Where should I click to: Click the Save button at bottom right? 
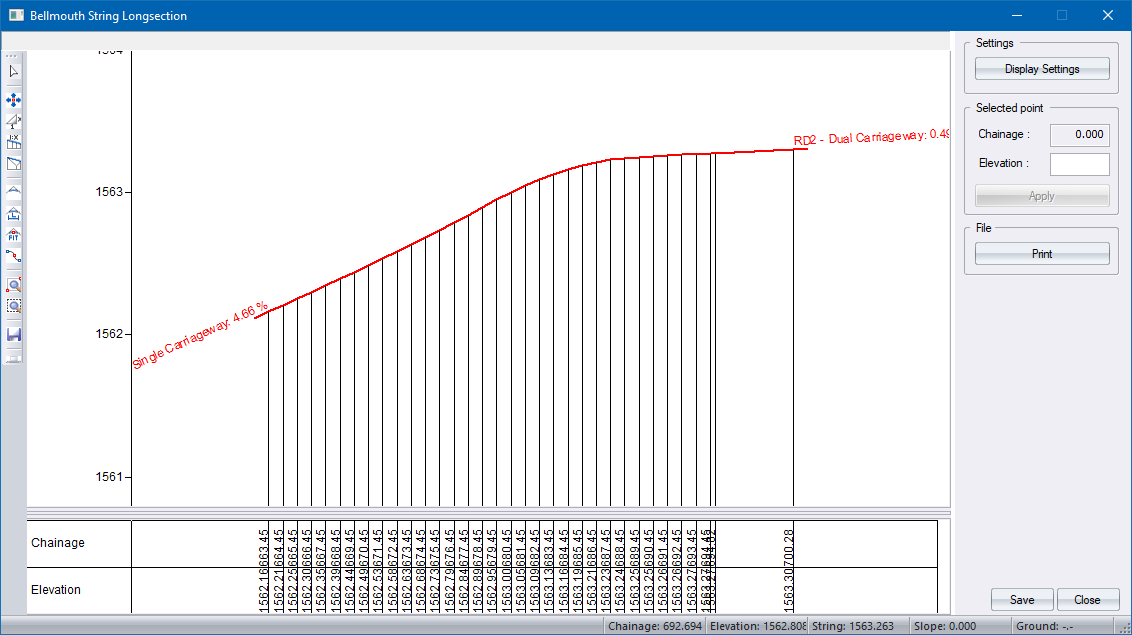(x=1021, y=600)
